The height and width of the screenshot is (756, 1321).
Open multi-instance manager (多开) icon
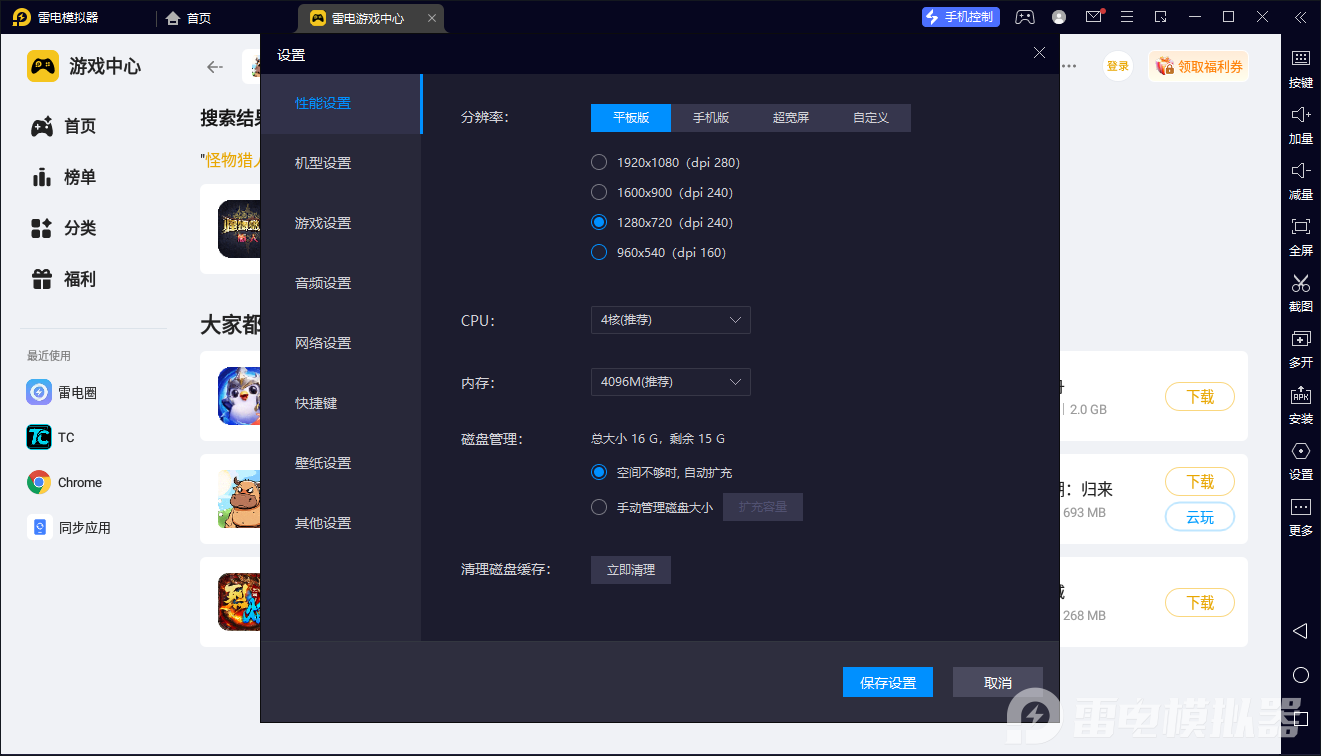pyautogui.click(x=1300, y=339)
